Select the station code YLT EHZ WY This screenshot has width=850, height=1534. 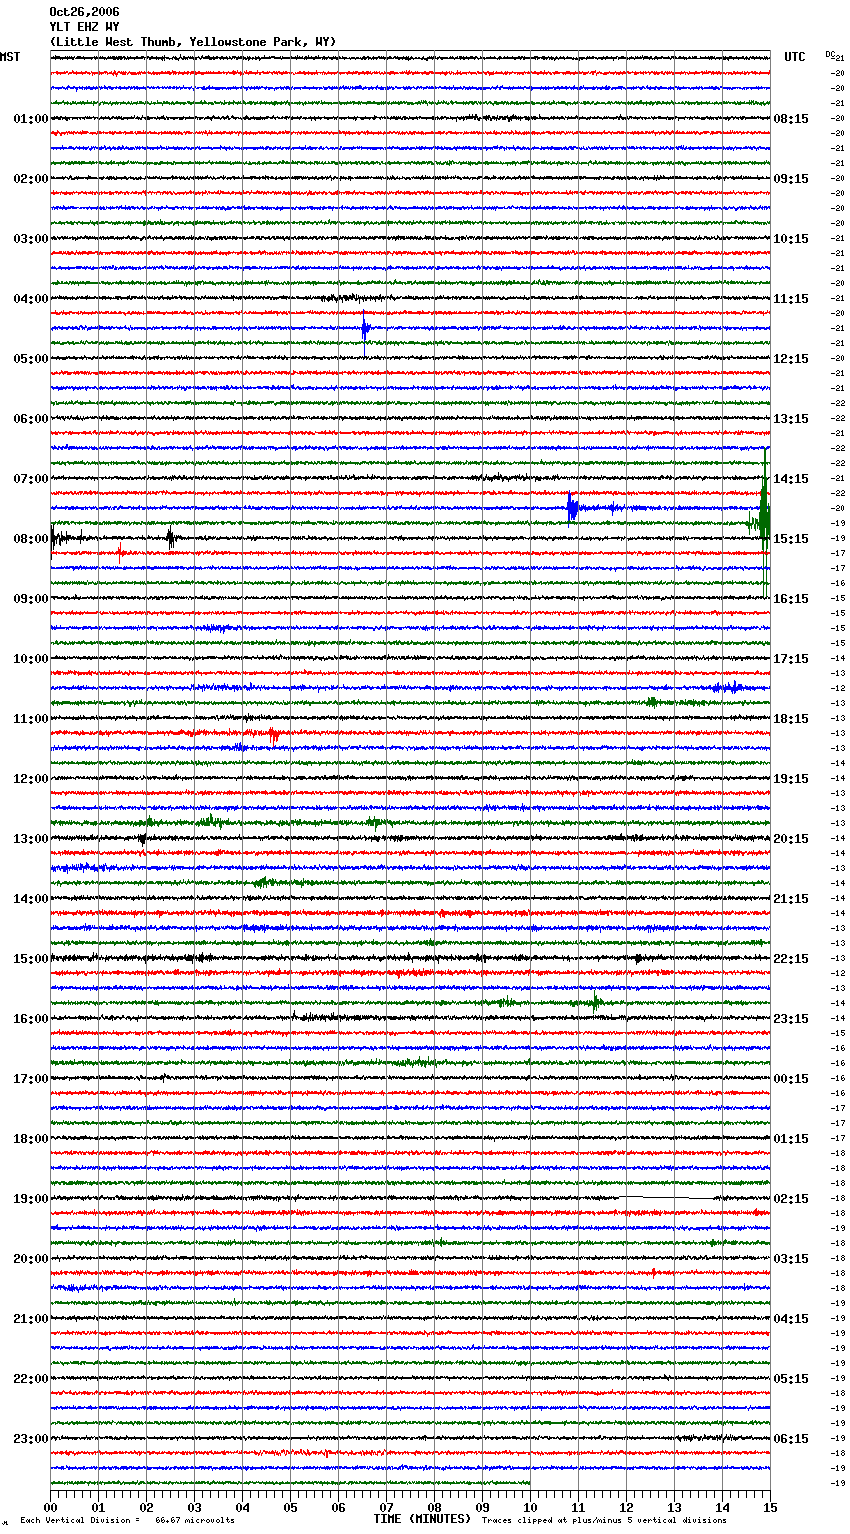point(84,27)
